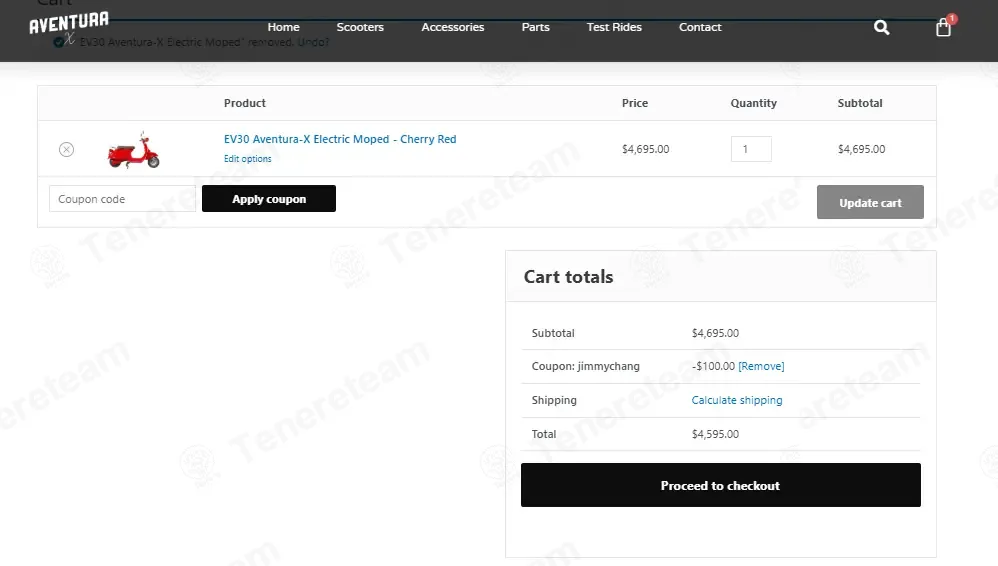Viewport: 998px width, 566px height.
Task: Click the Shipping label in cart totals
Action: click(554, 400)
